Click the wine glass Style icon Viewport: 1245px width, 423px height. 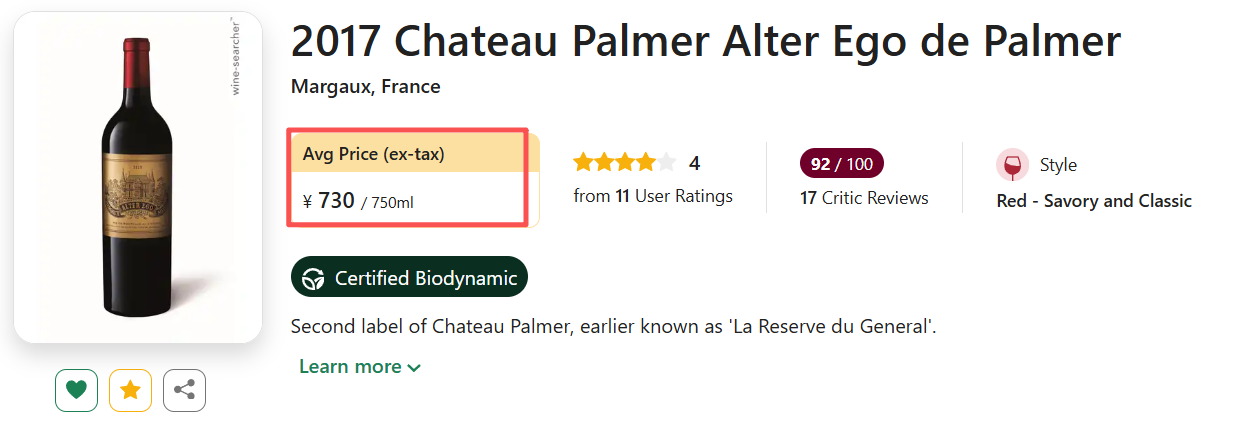(x=1012, y=165)
